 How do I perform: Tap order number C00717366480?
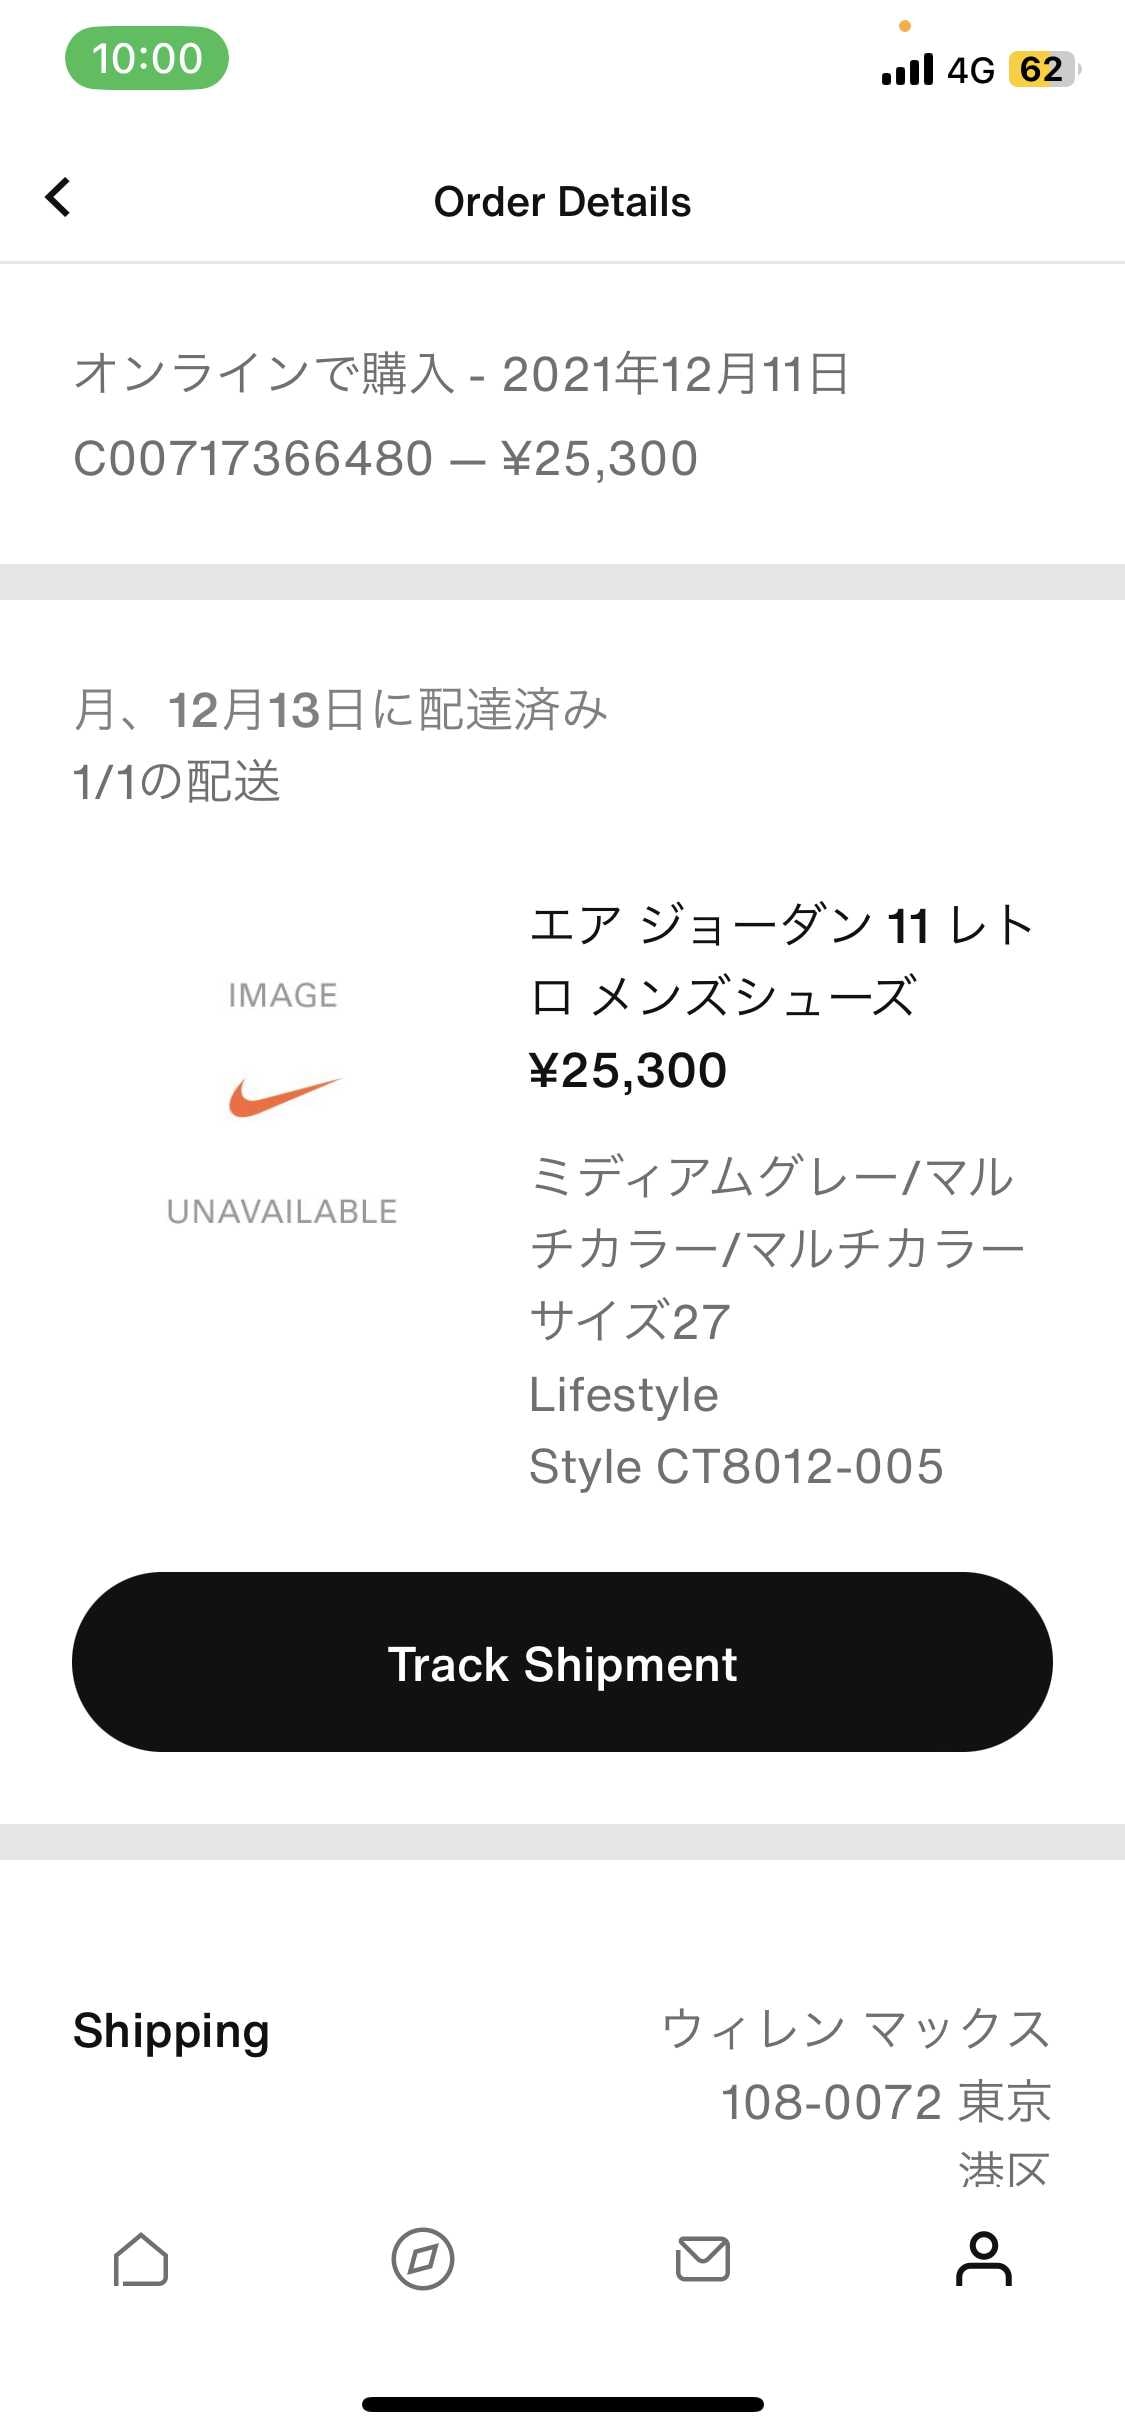254,459
